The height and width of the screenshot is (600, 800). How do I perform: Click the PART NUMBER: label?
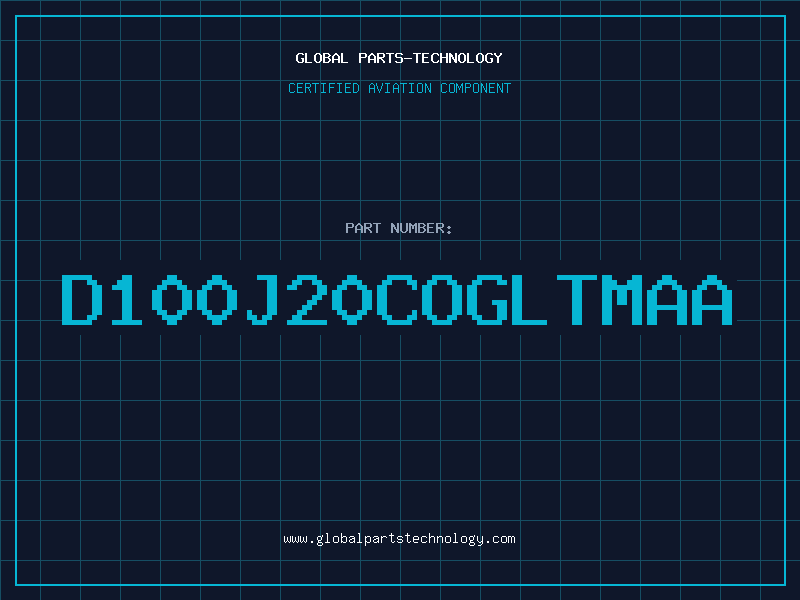click(398, 228)
